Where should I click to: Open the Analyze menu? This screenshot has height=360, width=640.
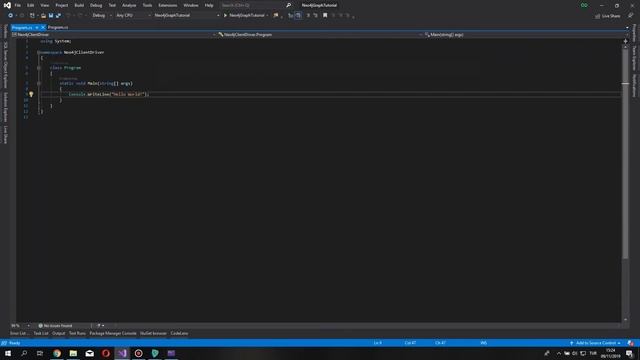[129, 5]
